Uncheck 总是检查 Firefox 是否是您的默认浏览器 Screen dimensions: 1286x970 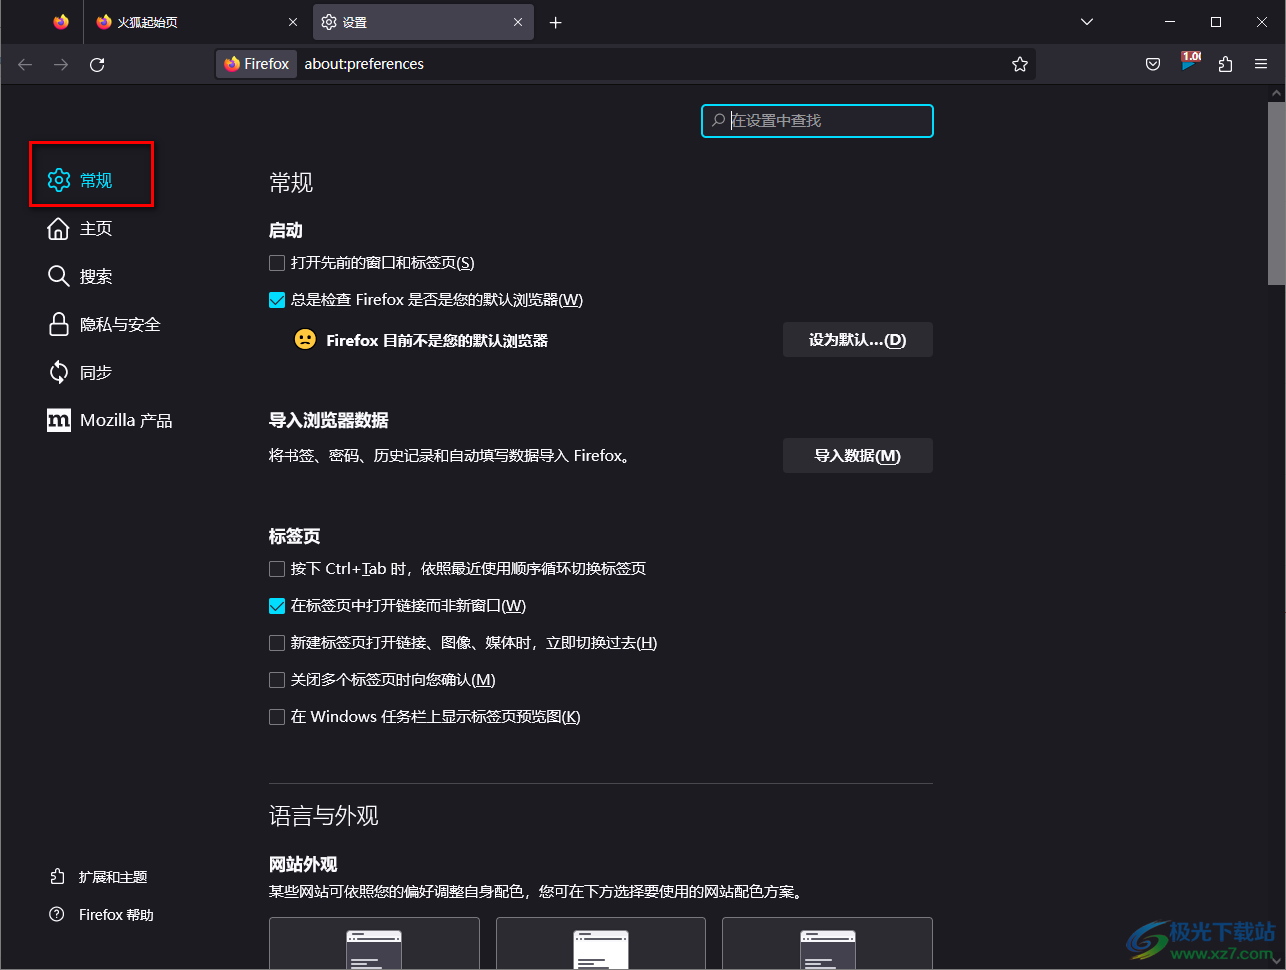(x=277, y=300)
